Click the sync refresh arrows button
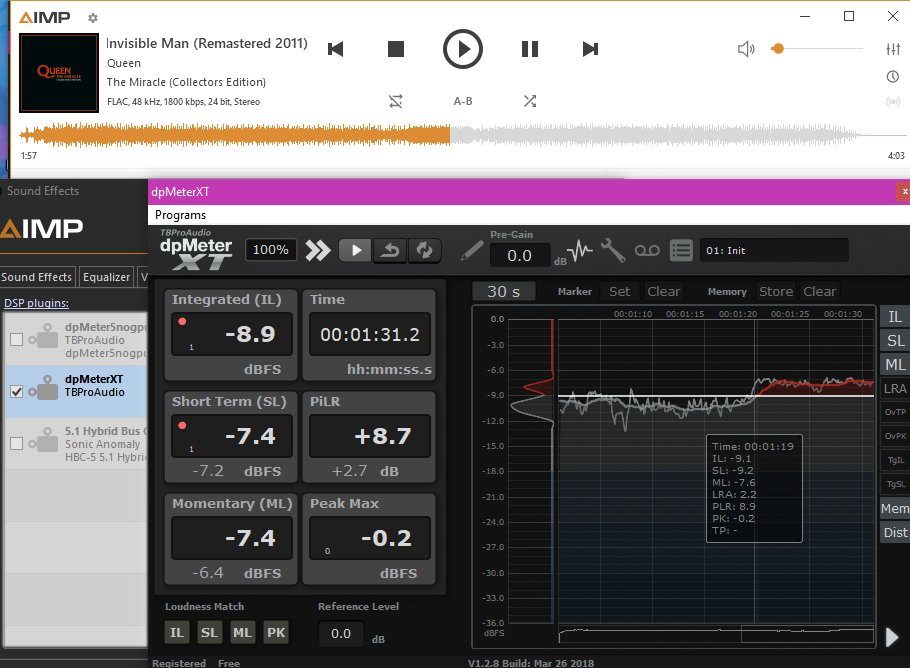This screenshot has height=668, width=910. (x=424, y=251)
